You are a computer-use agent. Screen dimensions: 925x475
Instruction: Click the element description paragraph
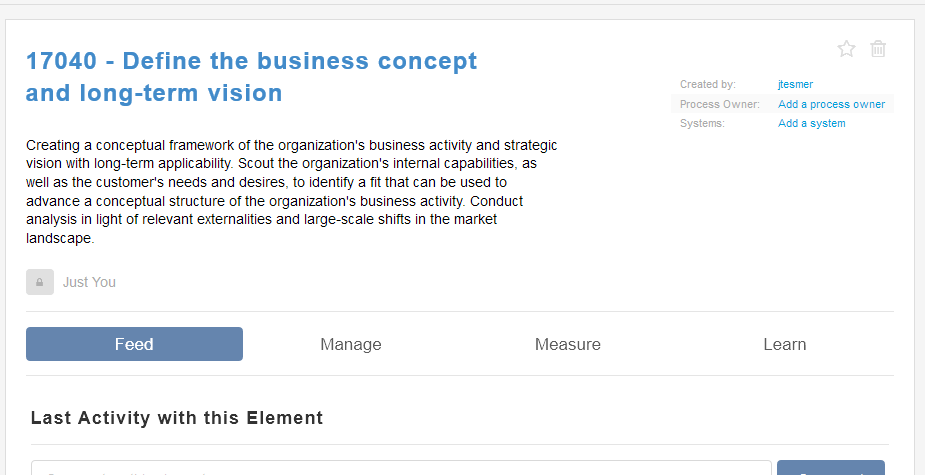click(x=291, y=192)
